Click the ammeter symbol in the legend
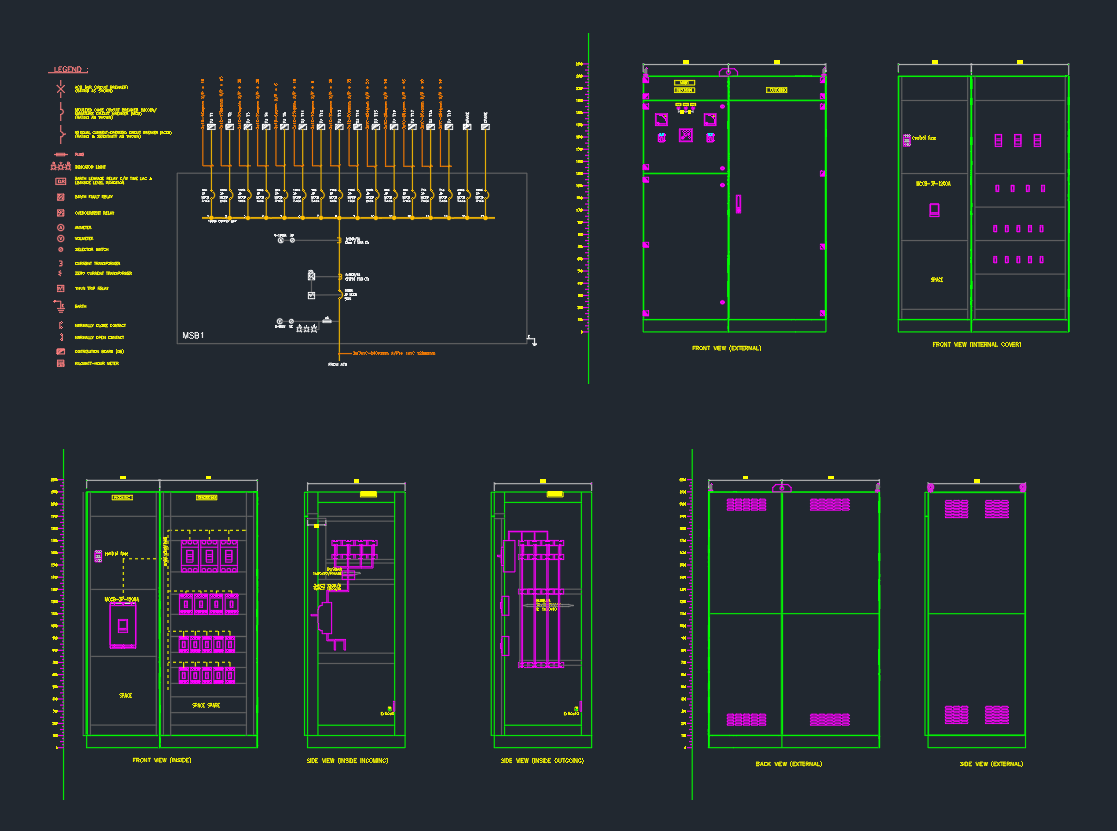This screenshot has width=1117, height=831. point(61,228)
